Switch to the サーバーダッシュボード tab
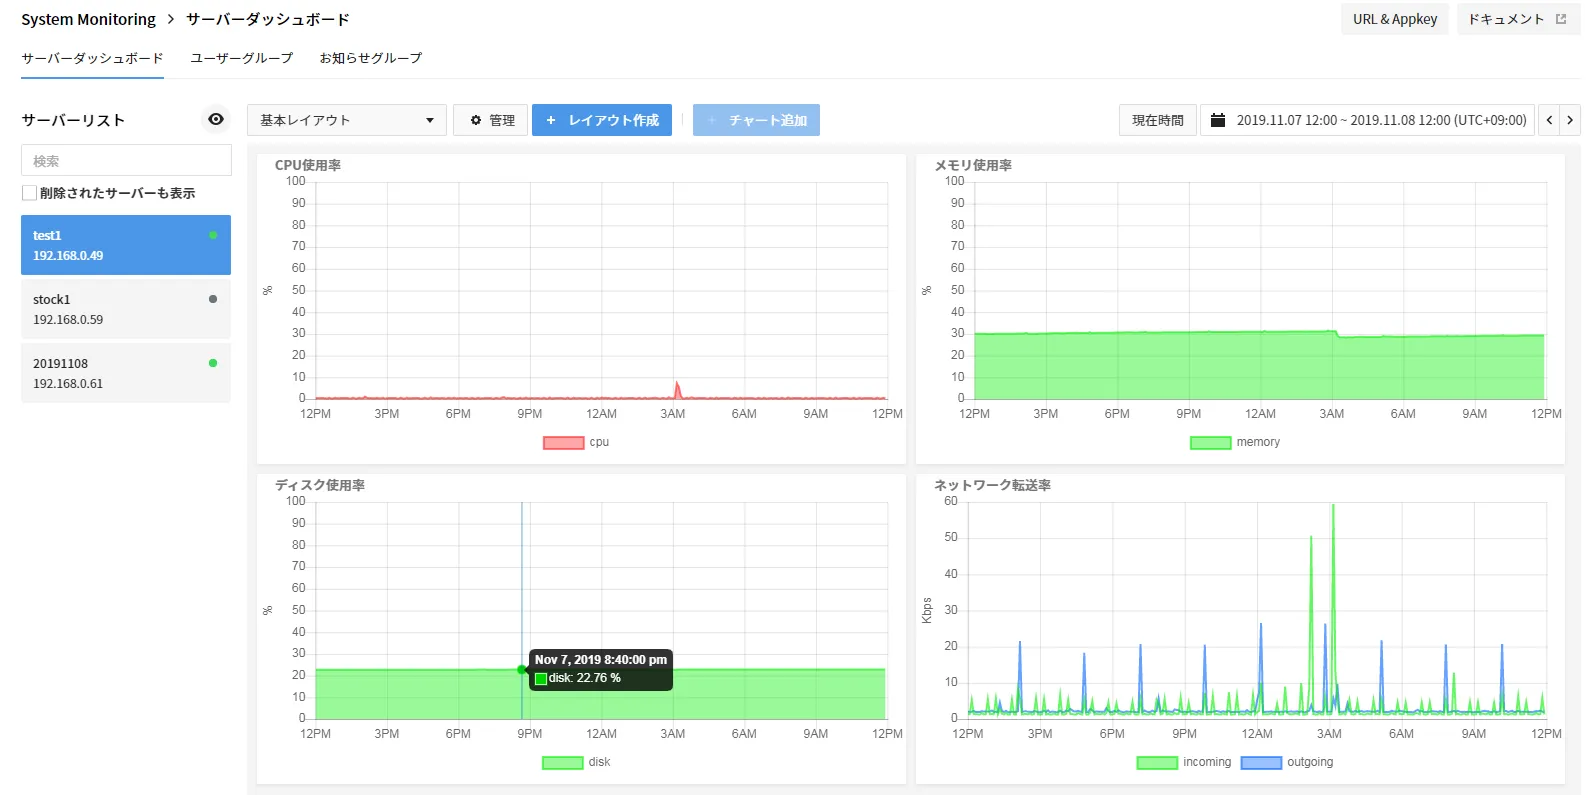This screenshot has height=795, width=1594. click(x=92, y=58)
